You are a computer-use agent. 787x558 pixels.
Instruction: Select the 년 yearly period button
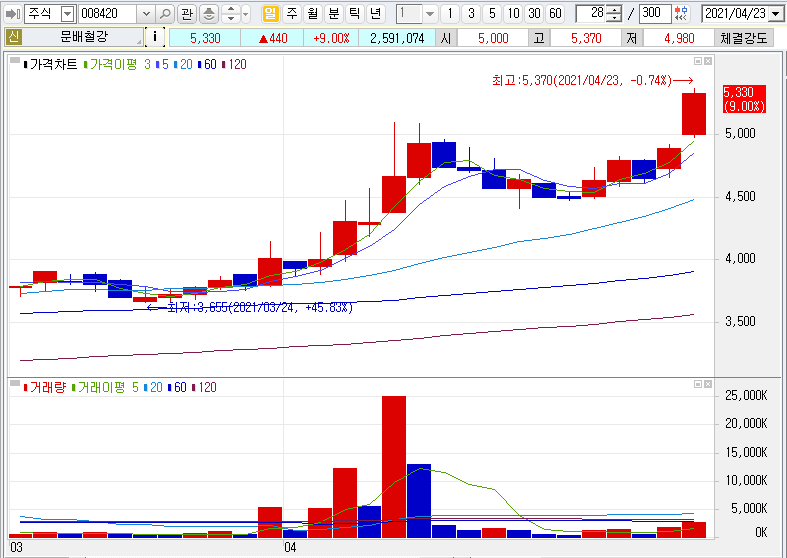click(x=375, y=14)
